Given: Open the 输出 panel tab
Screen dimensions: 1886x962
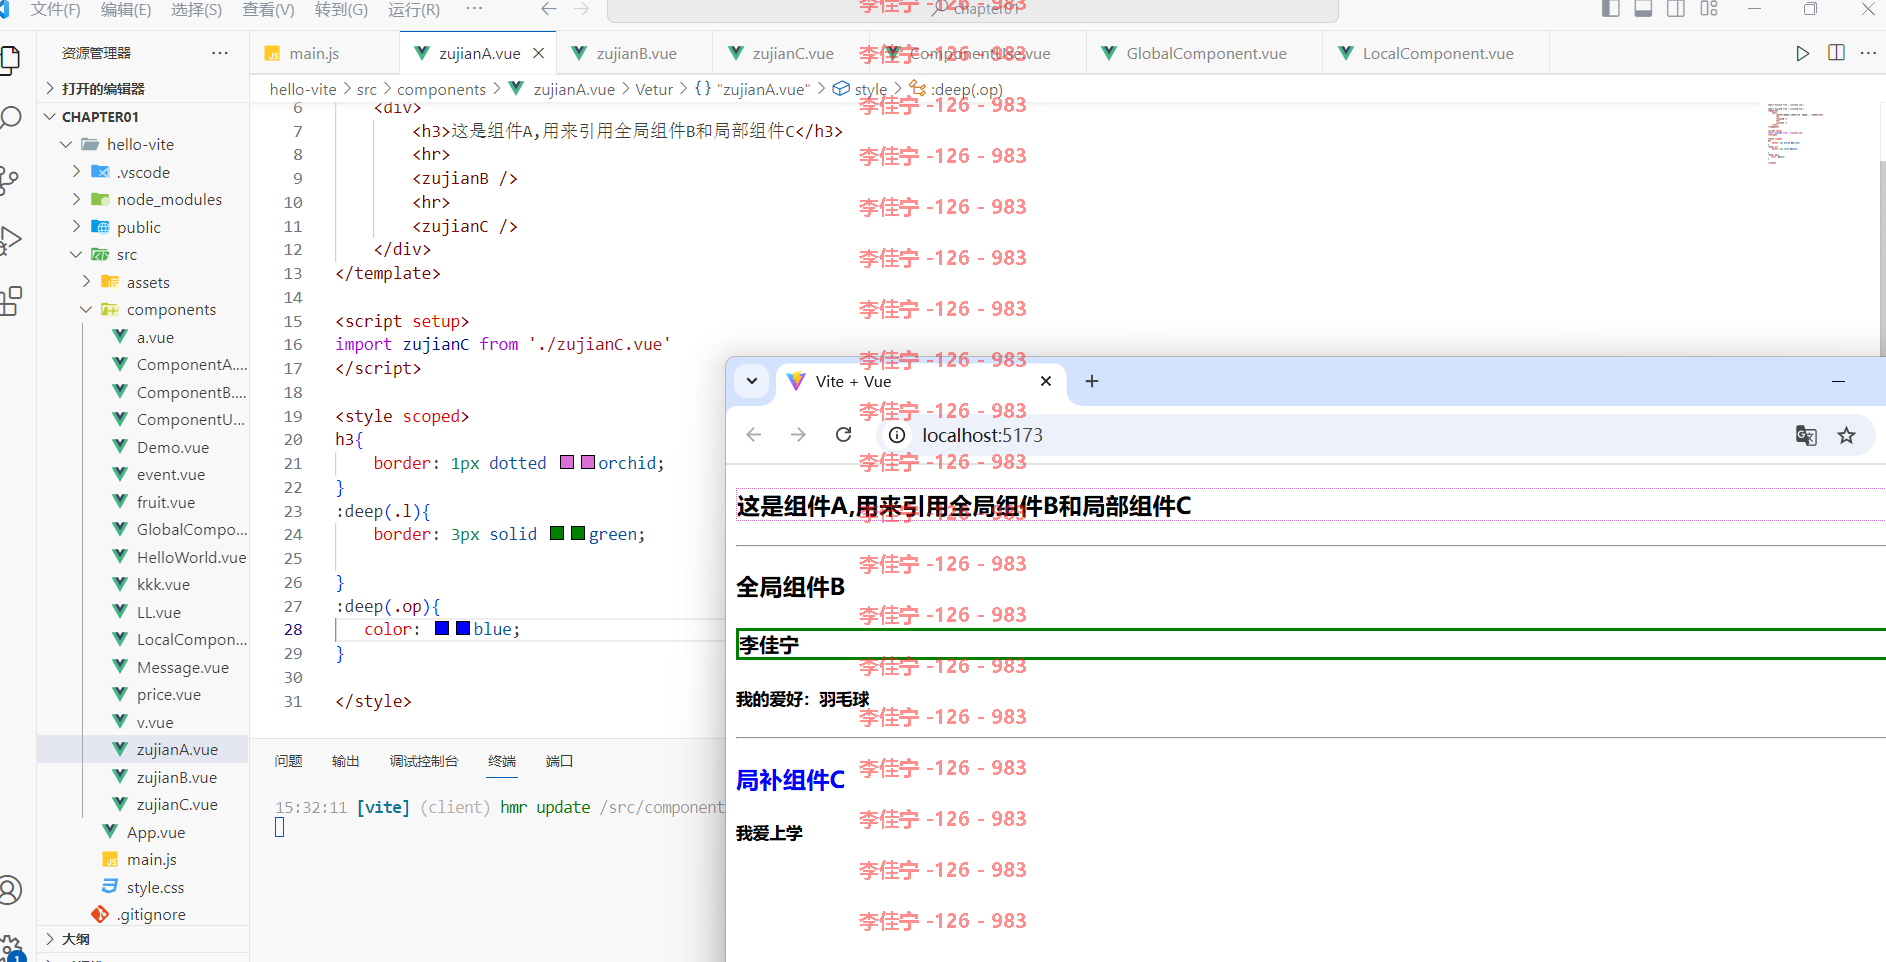Looking at the screenshot, I should point(345,761).
